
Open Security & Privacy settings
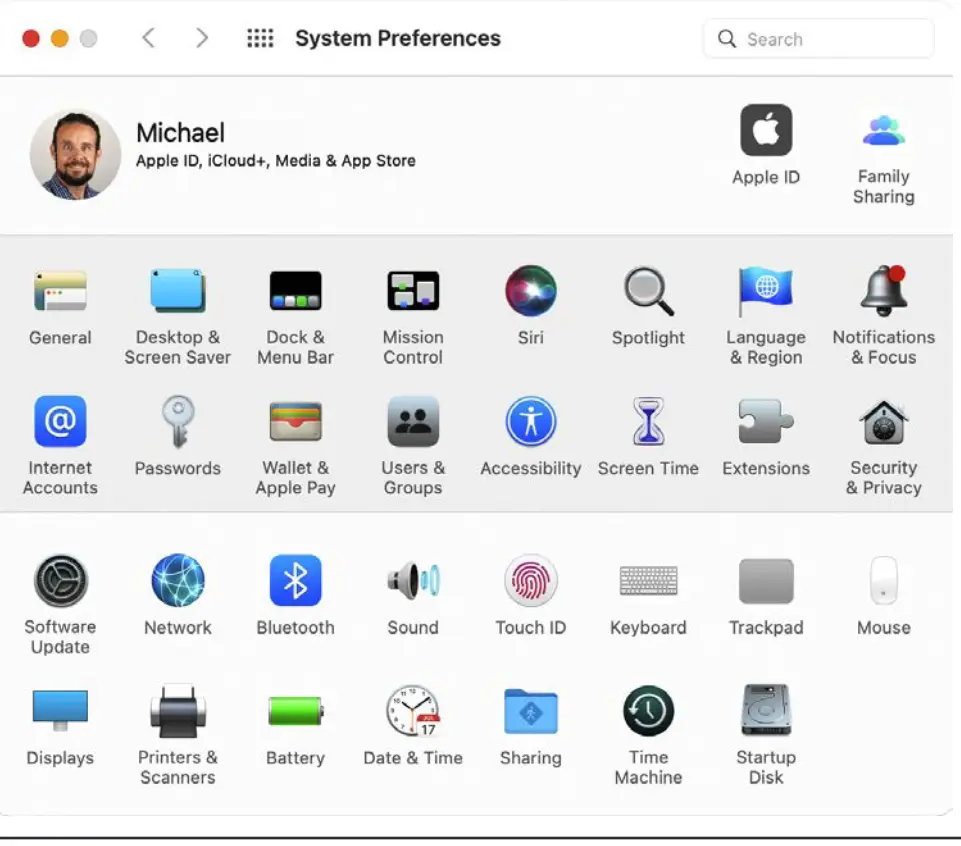pyautogui.click(x=883, y=423)
